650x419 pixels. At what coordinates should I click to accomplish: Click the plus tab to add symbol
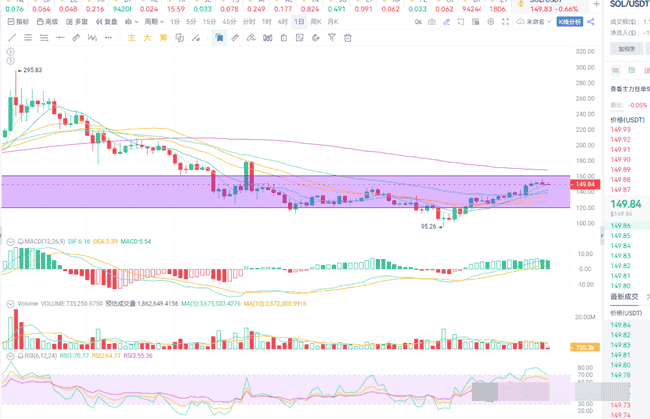point(596,5)
